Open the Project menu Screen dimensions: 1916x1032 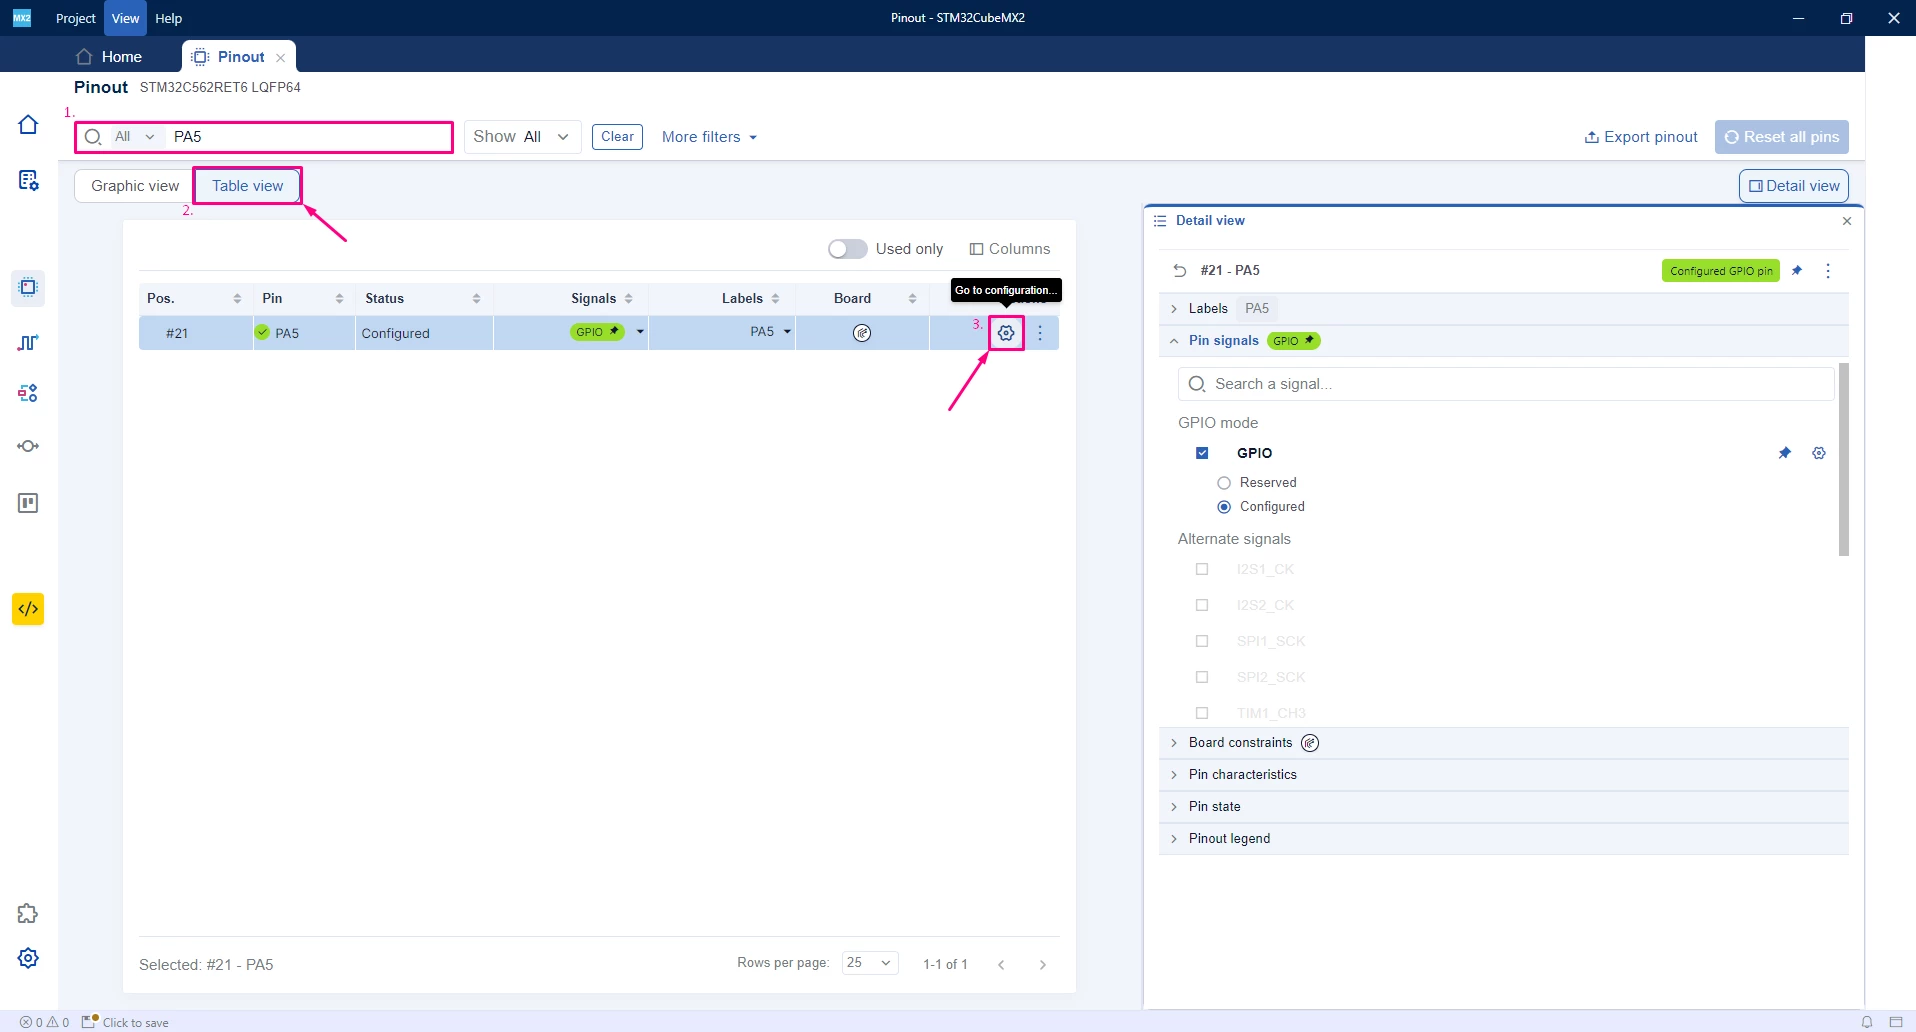pos(76,18)
